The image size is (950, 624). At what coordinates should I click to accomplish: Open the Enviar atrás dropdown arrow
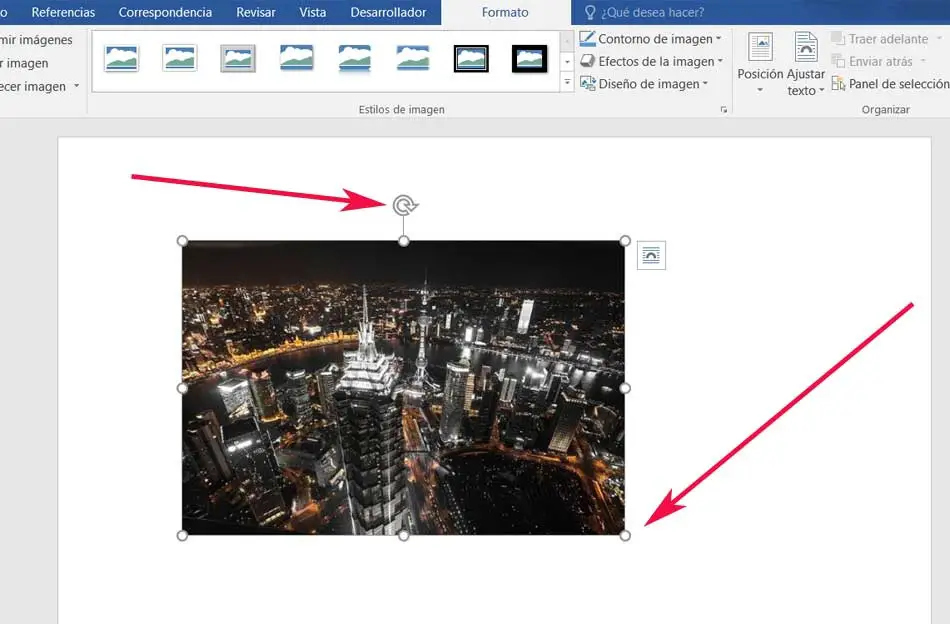[923, 61]
